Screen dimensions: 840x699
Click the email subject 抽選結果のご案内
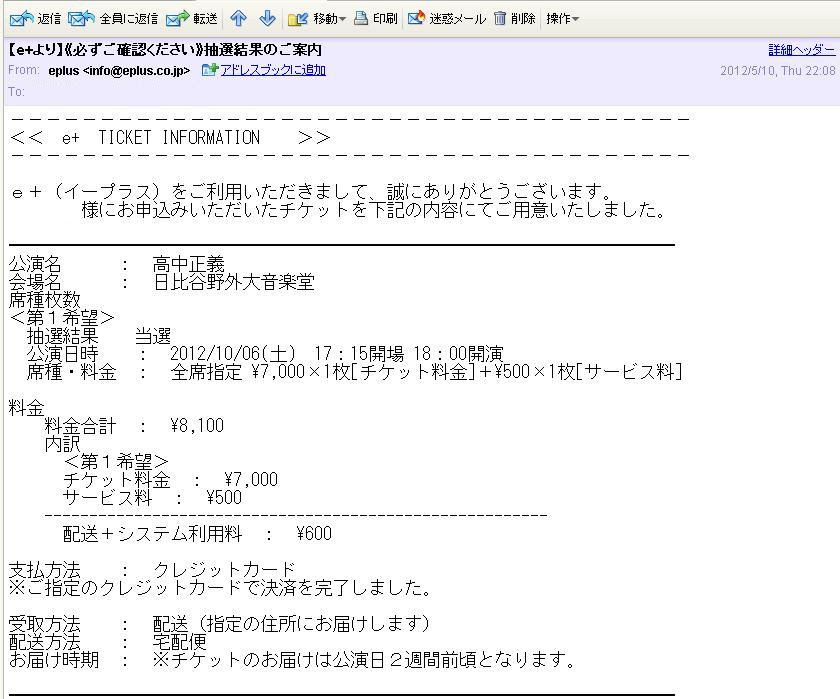click(263, 50)
